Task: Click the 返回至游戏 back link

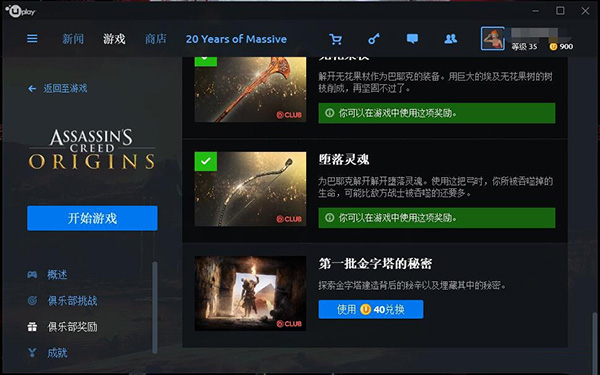Action: coord(58,88)
